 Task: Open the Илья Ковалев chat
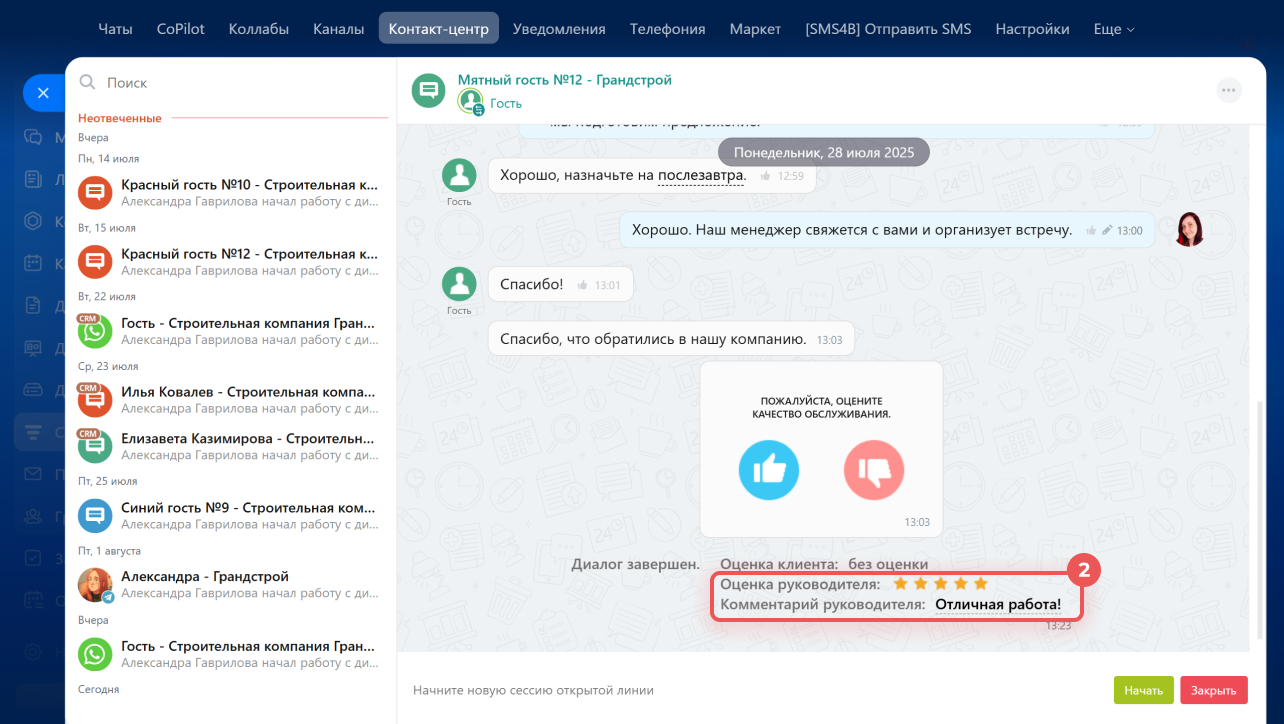(x=232, y=400)
